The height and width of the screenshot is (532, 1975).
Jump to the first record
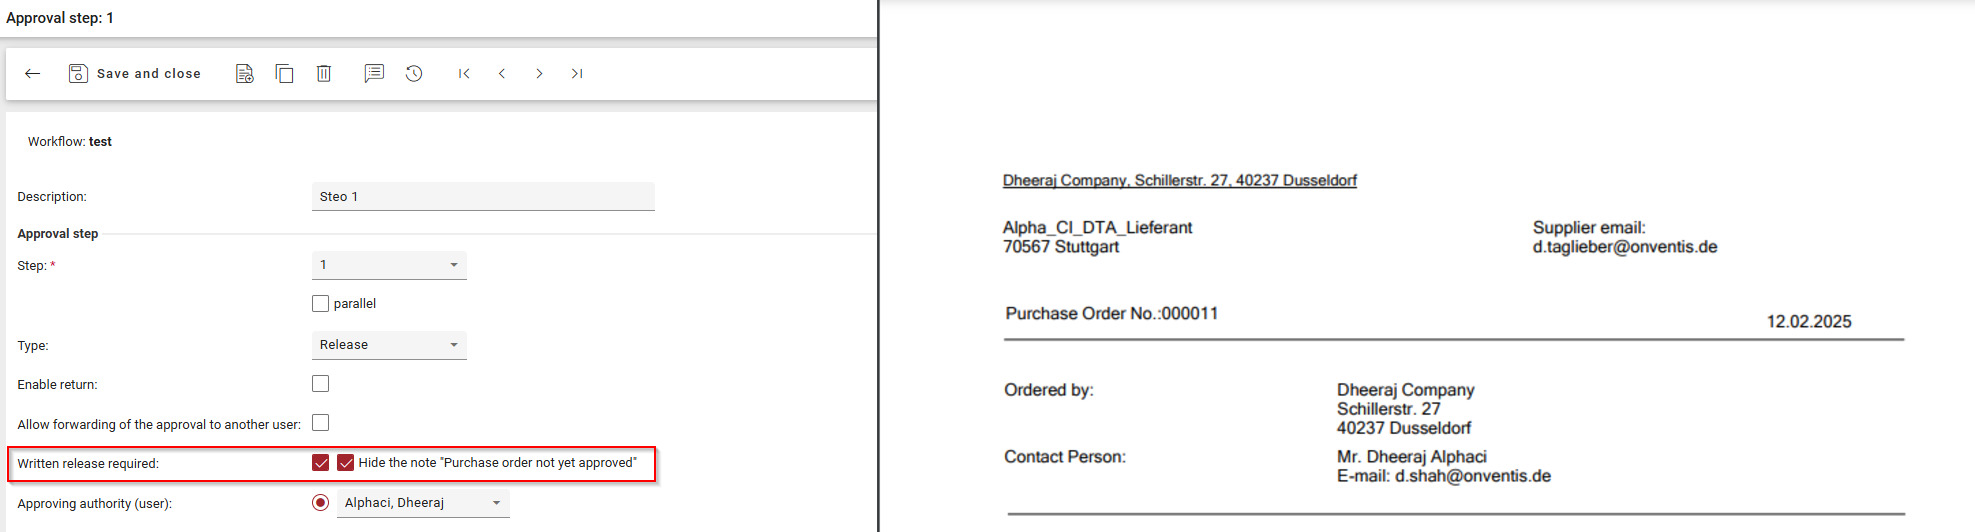[464, 73]
